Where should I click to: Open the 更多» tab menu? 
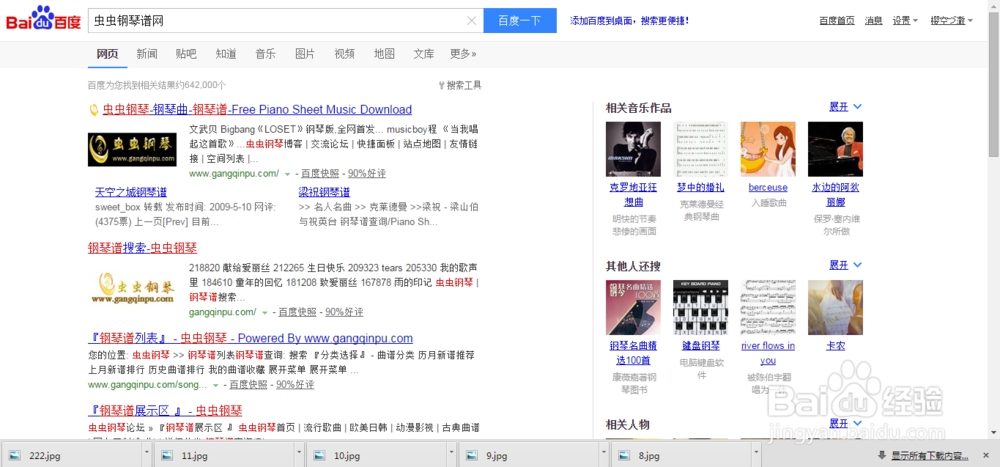(x=463, y=54)
